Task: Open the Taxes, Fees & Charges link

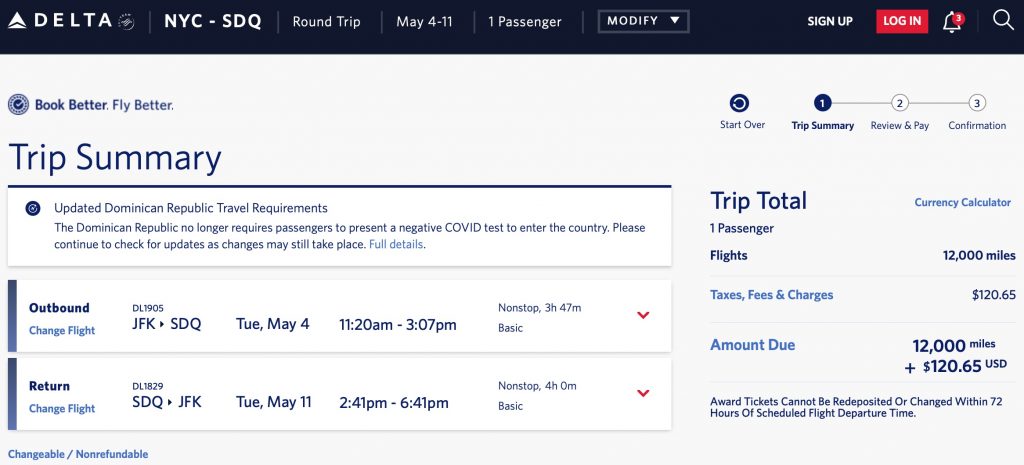Action: (x=771, y=295)
